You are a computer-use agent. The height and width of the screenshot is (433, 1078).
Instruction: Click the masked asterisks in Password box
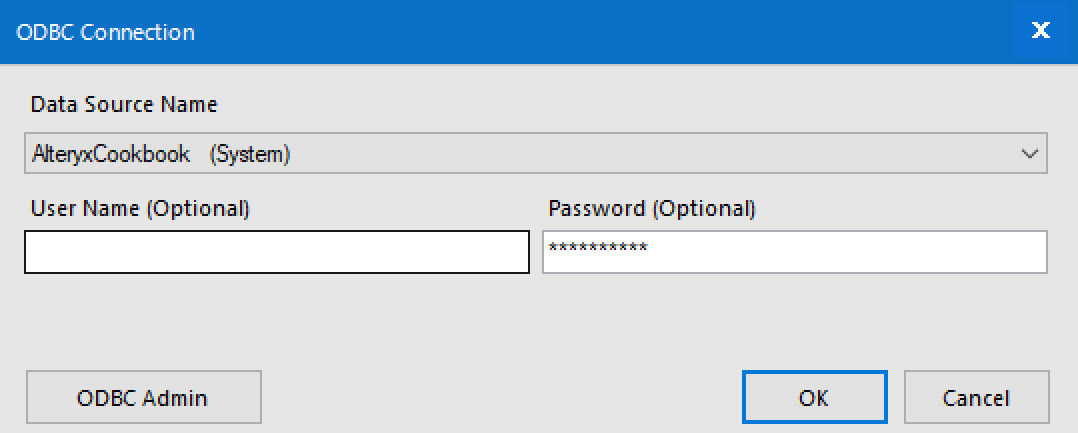click(597, 248)
